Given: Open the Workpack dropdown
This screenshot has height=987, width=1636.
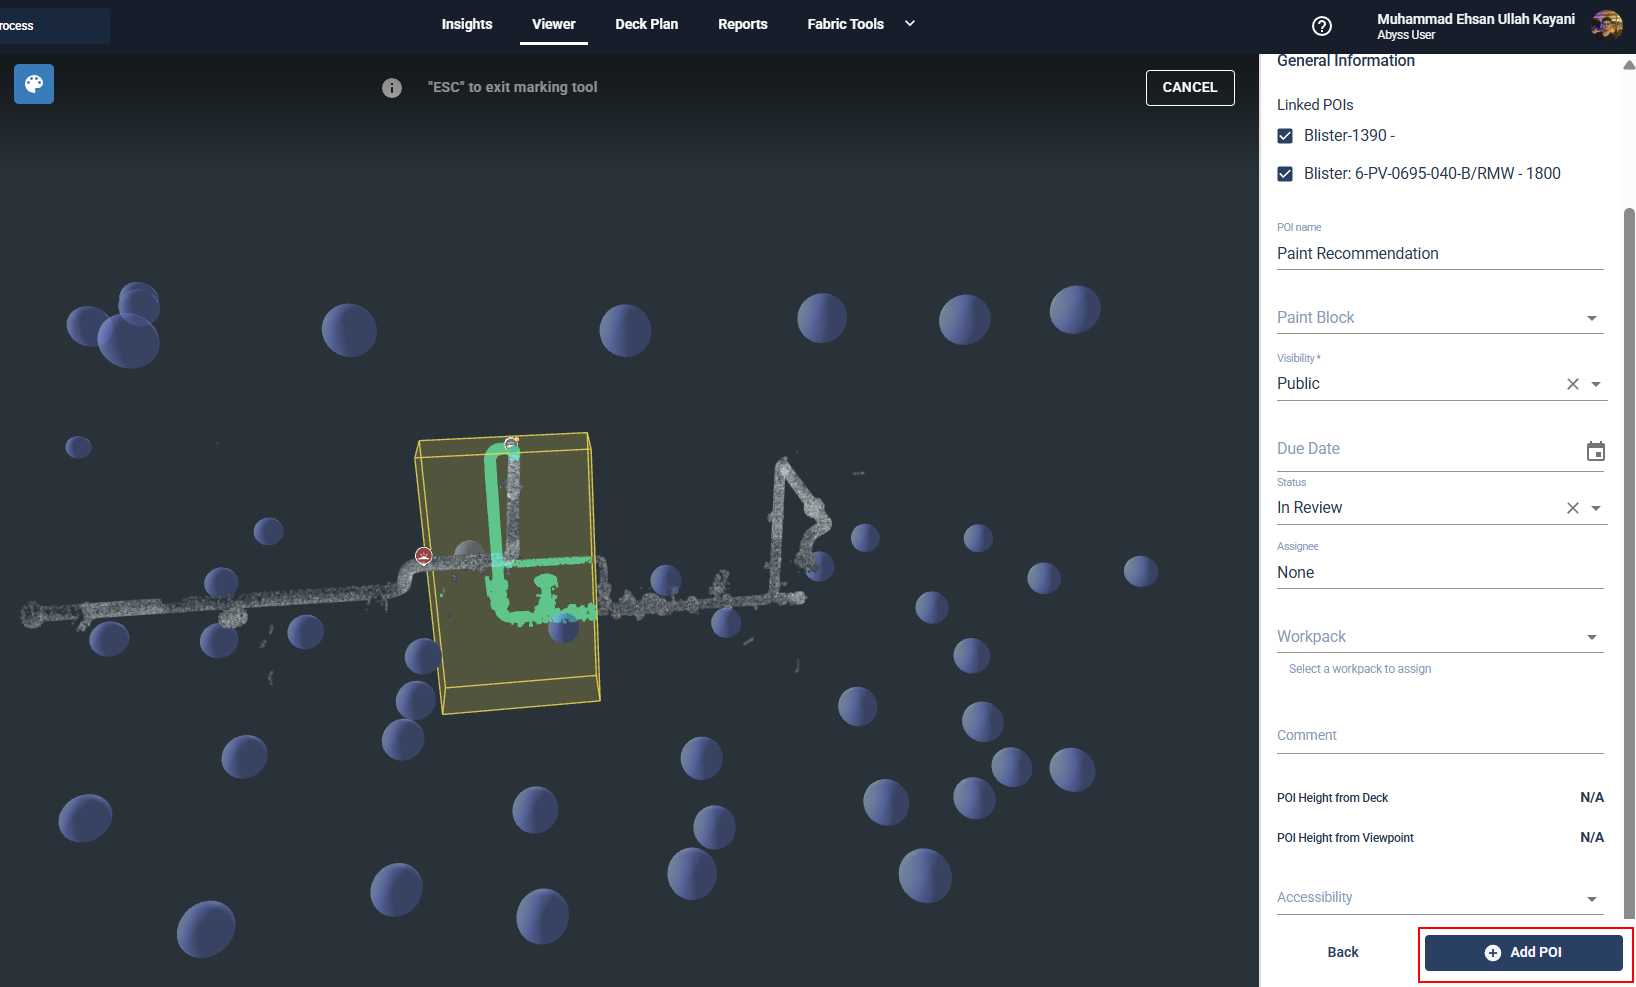Looking at the screenshot, I should point(1591,637).
